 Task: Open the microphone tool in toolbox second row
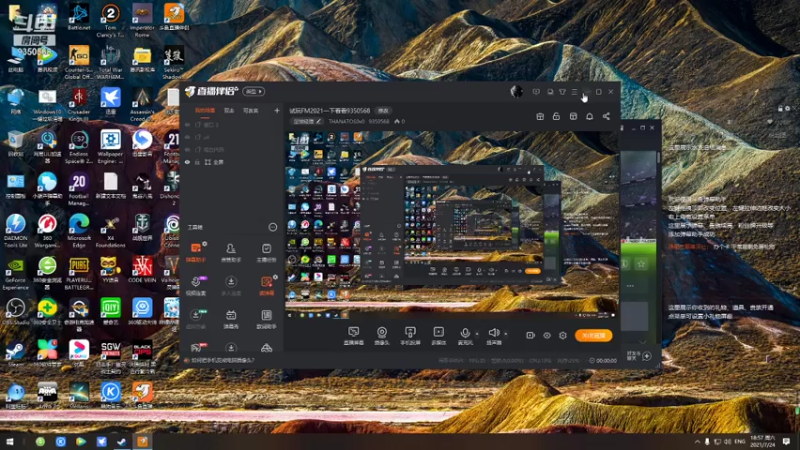[x=195, y=285]
